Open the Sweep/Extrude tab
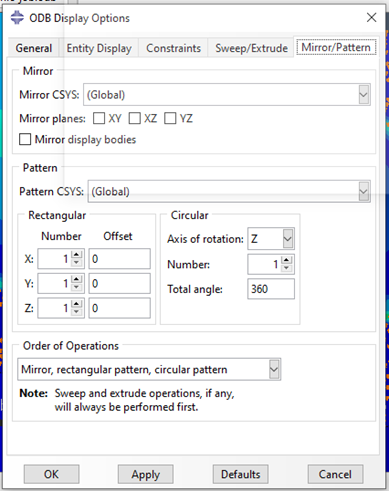 pyautogui.click(x=251, y=48)
